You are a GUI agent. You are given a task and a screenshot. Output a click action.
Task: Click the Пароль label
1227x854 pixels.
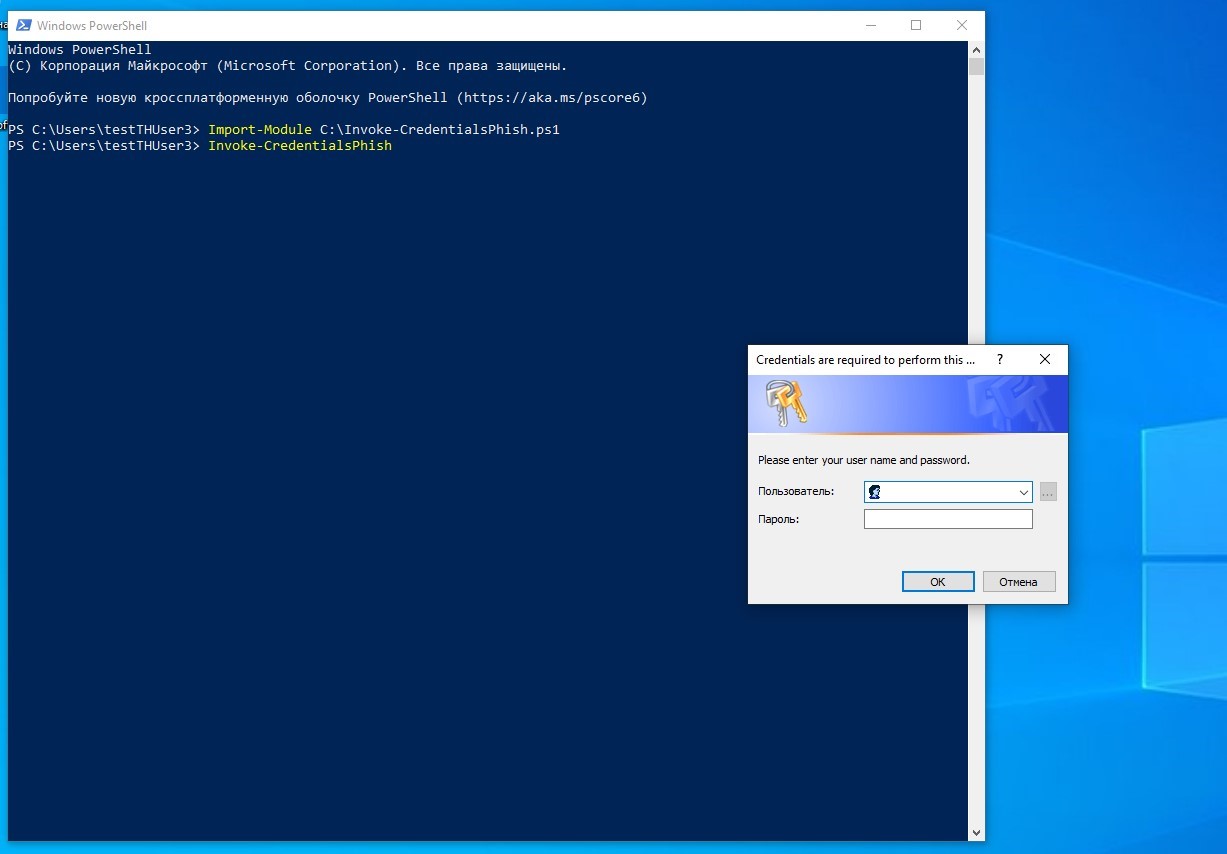[778, 519]
